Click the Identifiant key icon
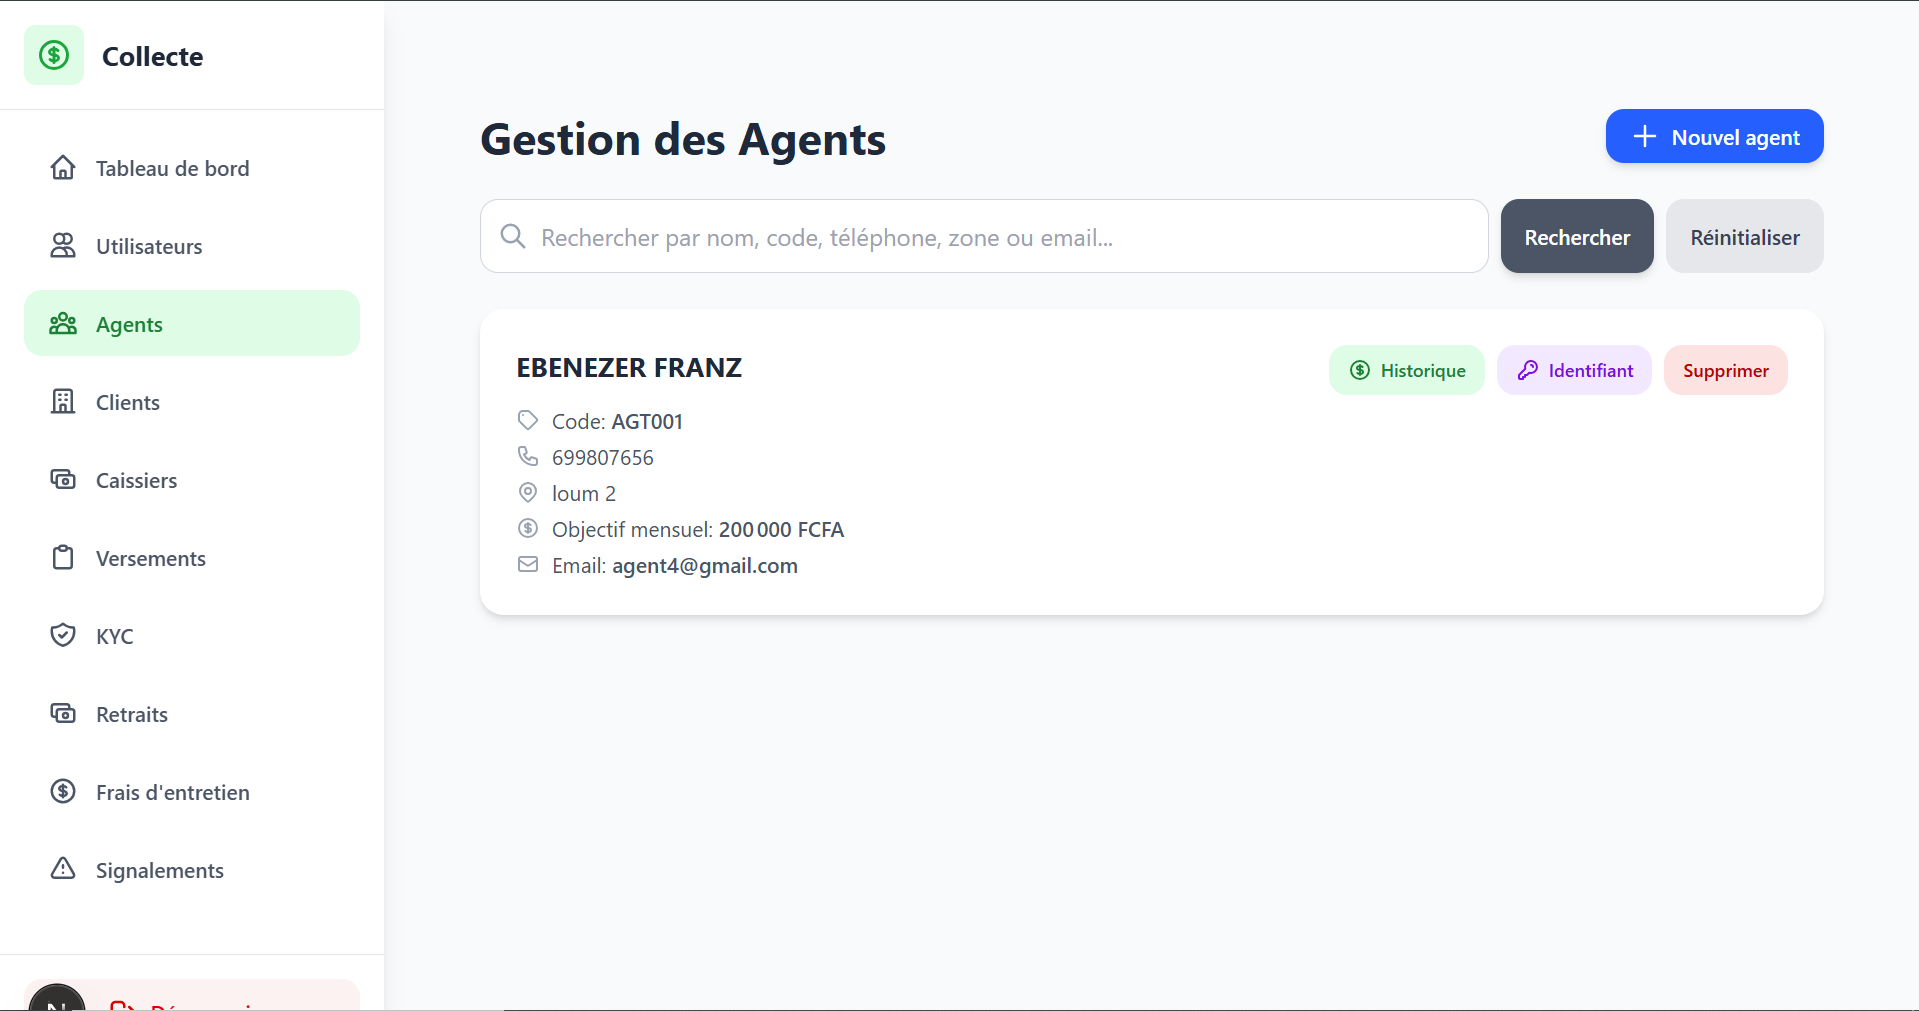This screenshot has width=1919, height=1011. 1527,370
